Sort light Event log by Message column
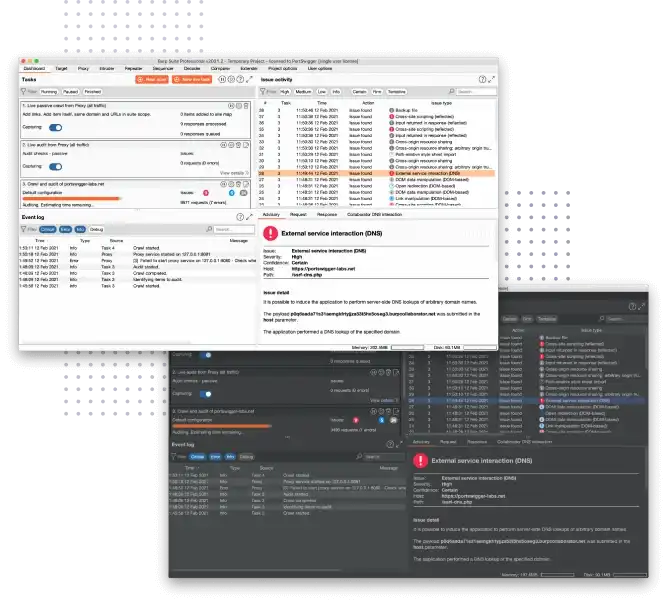The image size is (667, 603). [239, 241]
